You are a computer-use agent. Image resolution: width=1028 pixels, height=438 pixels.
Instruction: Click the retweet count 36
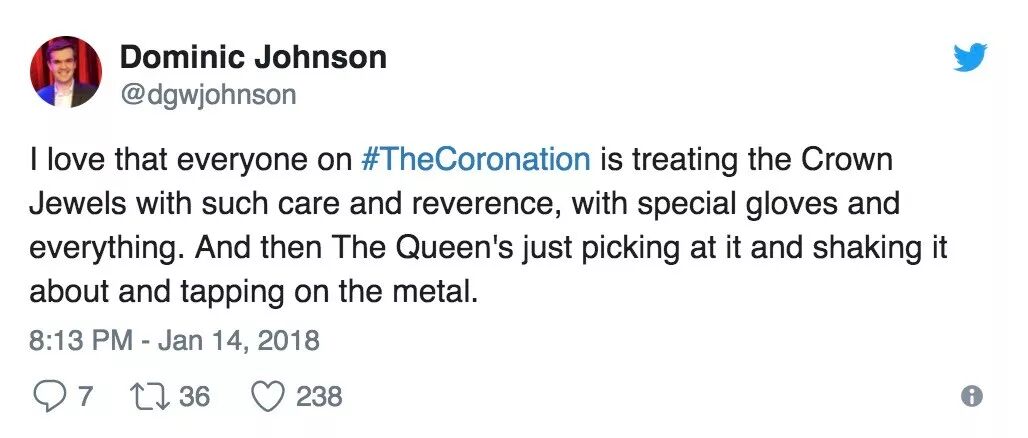click(194, 397)
